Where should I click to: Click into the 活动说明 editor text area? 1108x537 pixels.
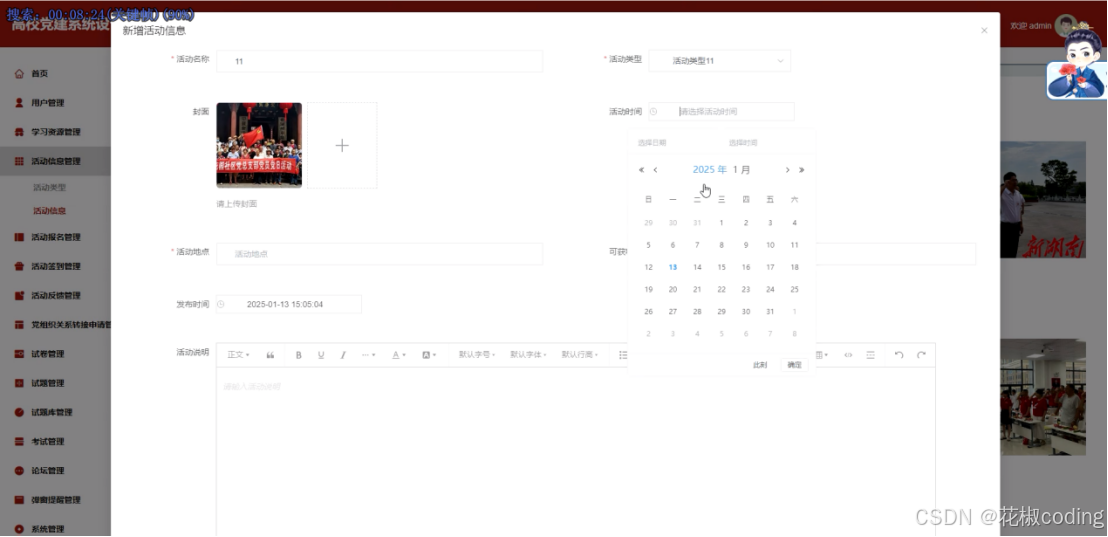point(575,452)
